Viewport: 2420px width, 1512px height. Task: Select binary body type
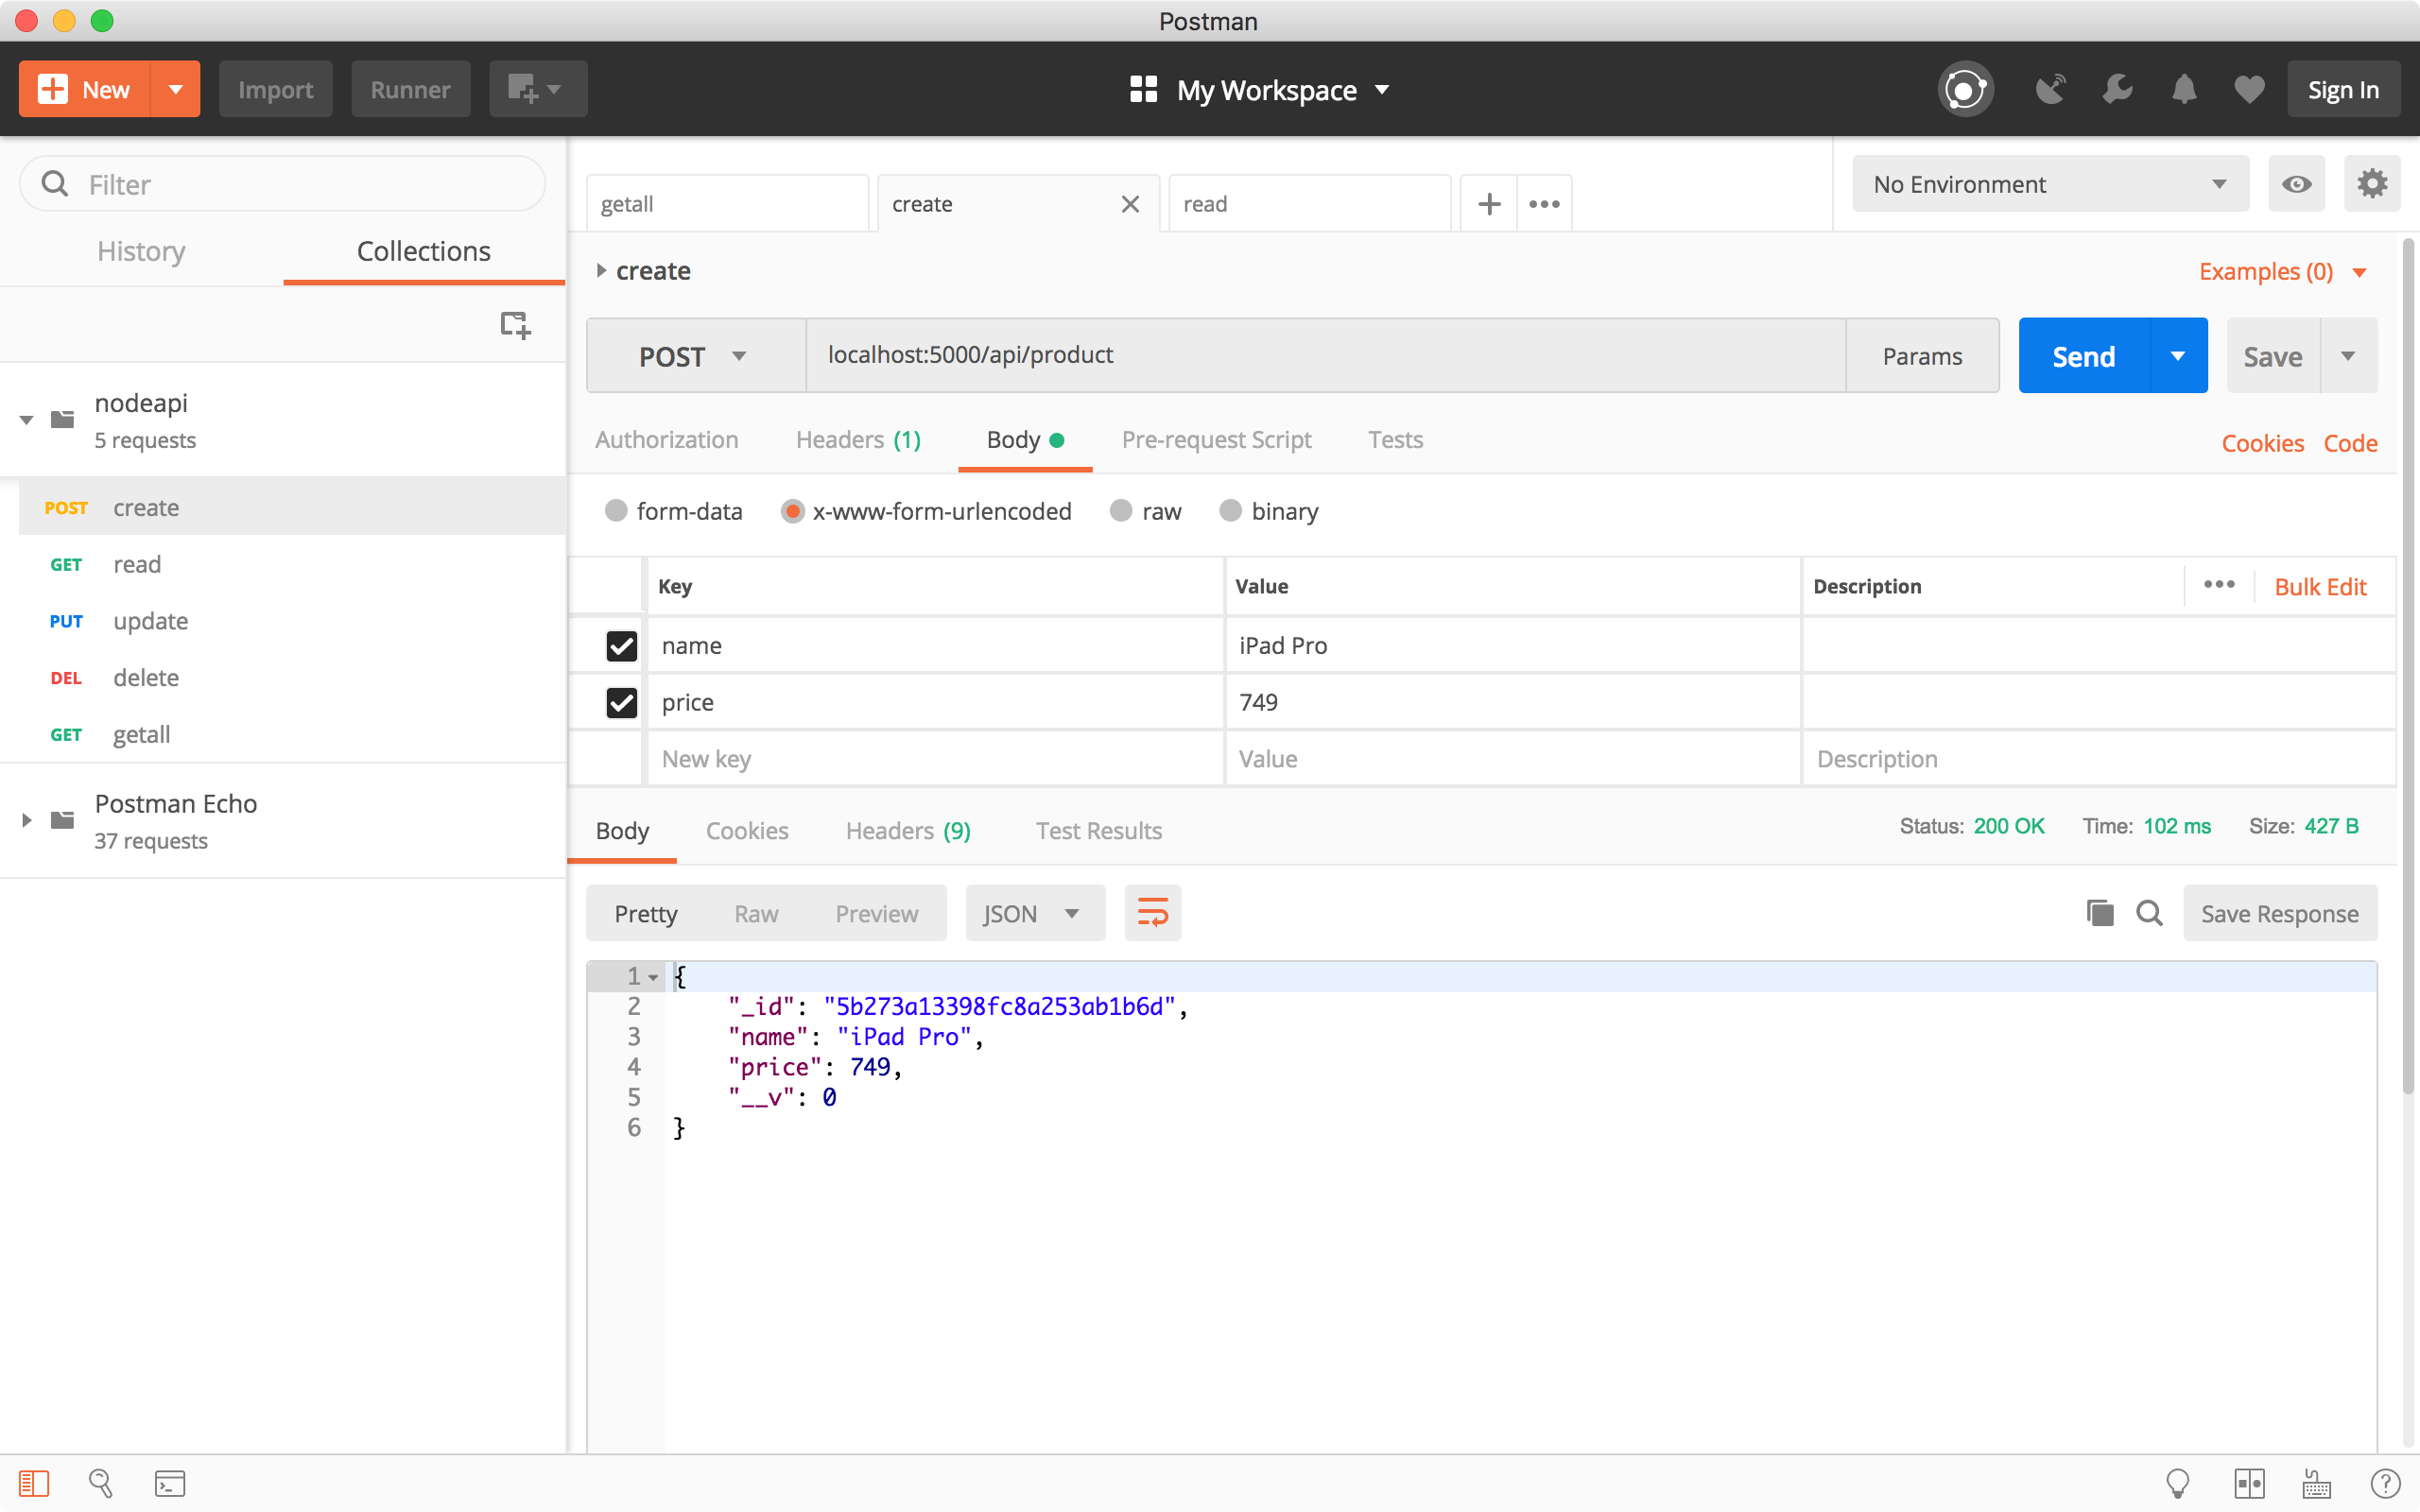coord(1230,511)
